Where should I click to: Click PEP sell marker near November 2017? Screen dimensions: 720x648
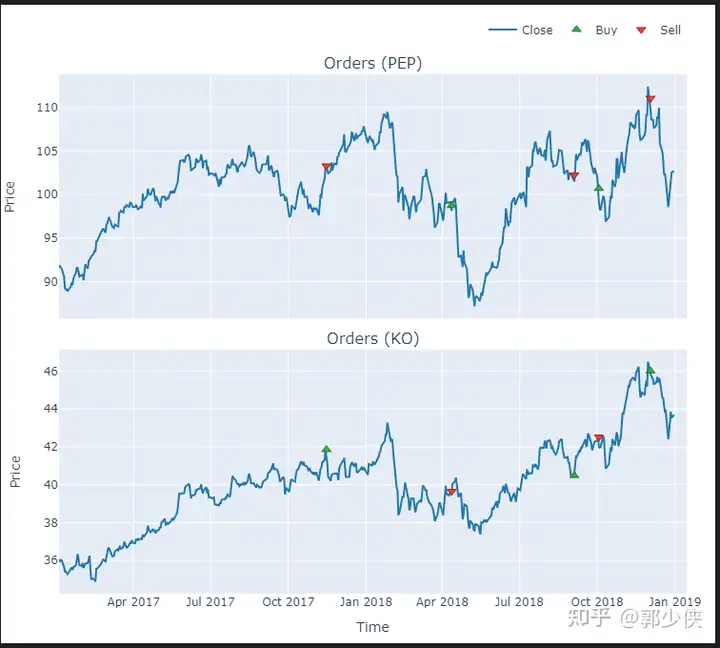tap(326, 167)
